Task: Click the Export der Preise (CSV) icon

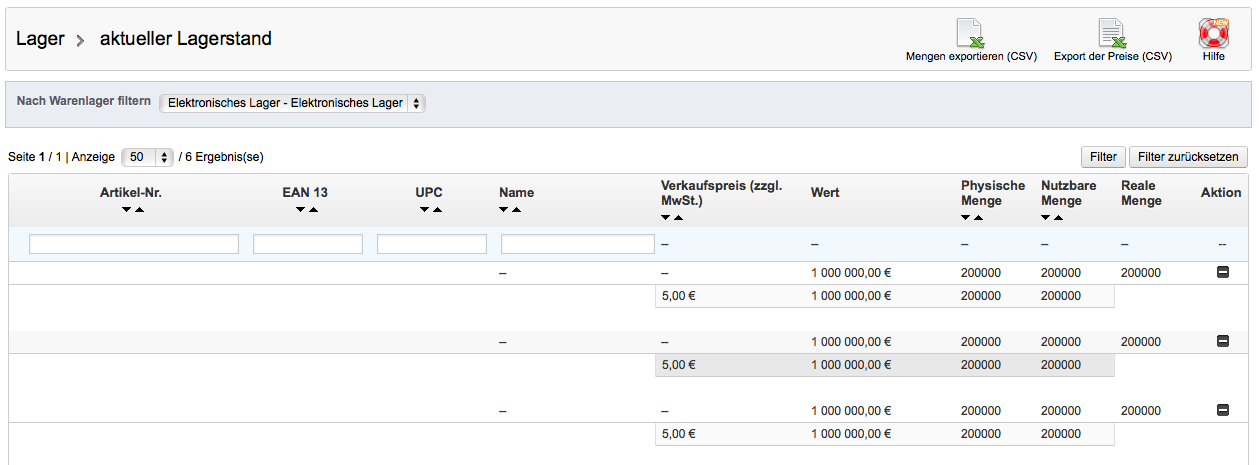Action: (x=1112, y=34)
